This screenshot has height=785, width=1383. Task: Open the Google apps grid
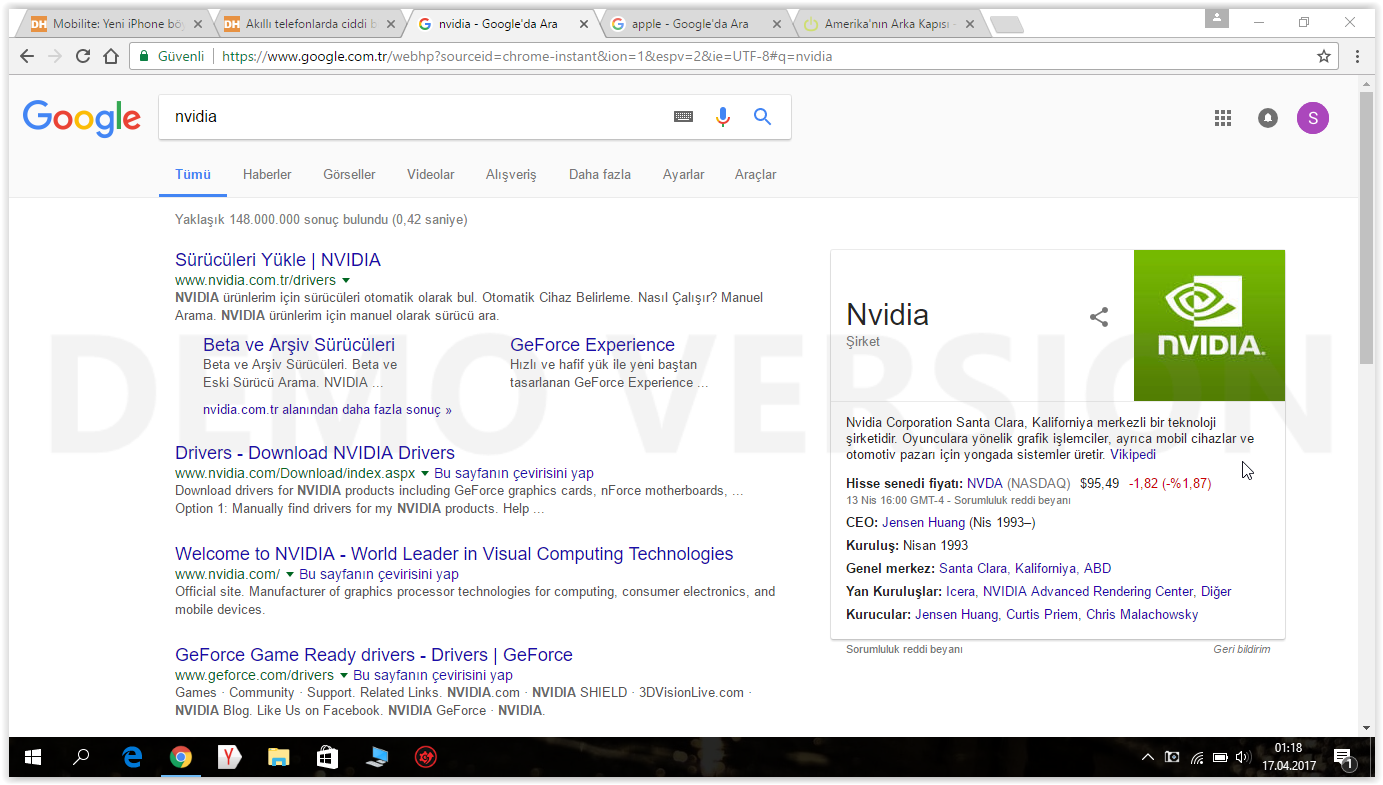point(1222,118)
